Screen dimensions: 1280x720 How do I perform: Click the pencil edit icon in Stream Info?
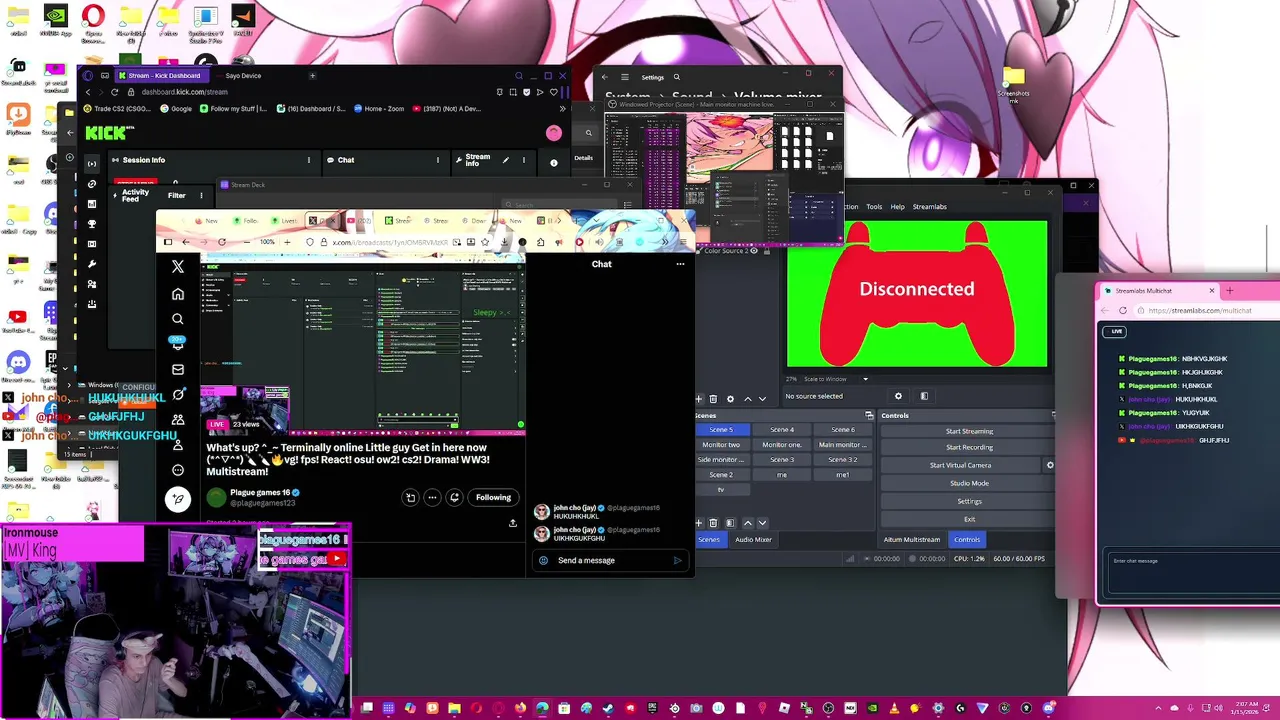click(x=505, y=160)
